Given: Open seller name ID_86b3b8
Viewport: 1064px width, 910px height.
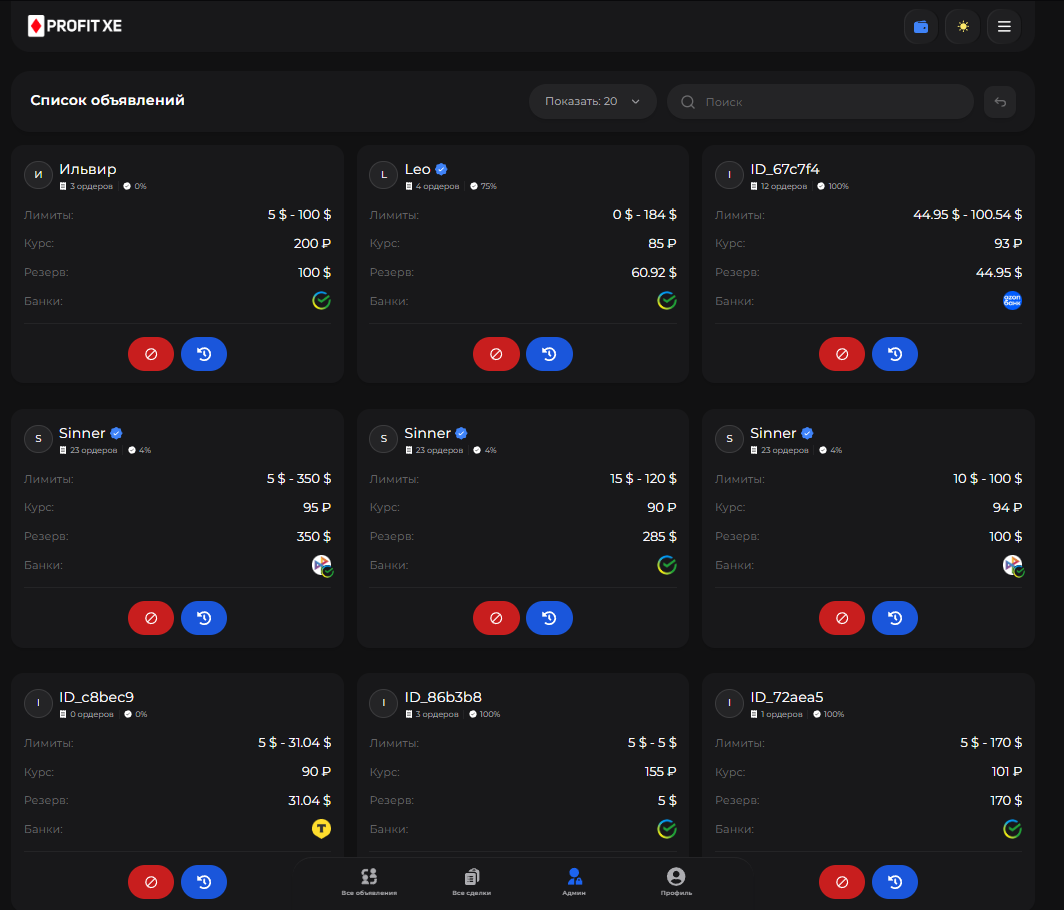Looking at the screenshot, I should 442,697.
